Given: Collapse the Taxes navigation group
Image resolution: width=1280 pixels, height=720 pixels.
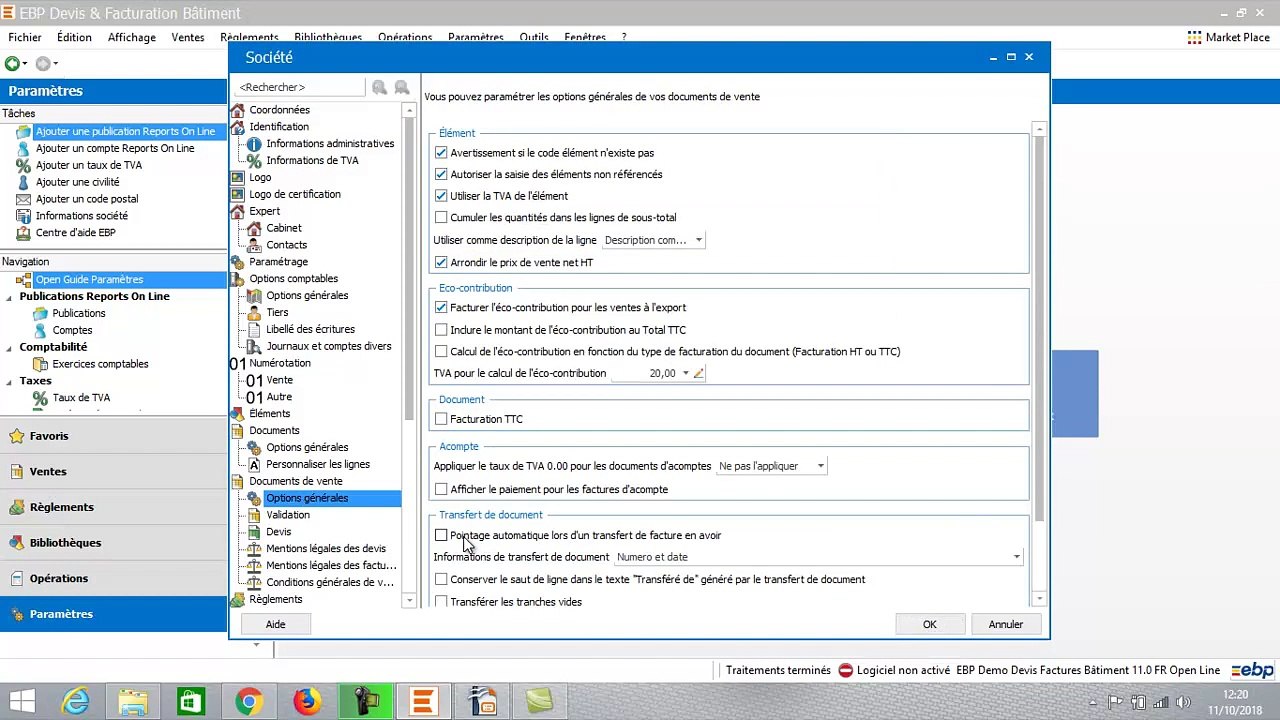Looking at the screenshot, I should [x=9, y=381].
